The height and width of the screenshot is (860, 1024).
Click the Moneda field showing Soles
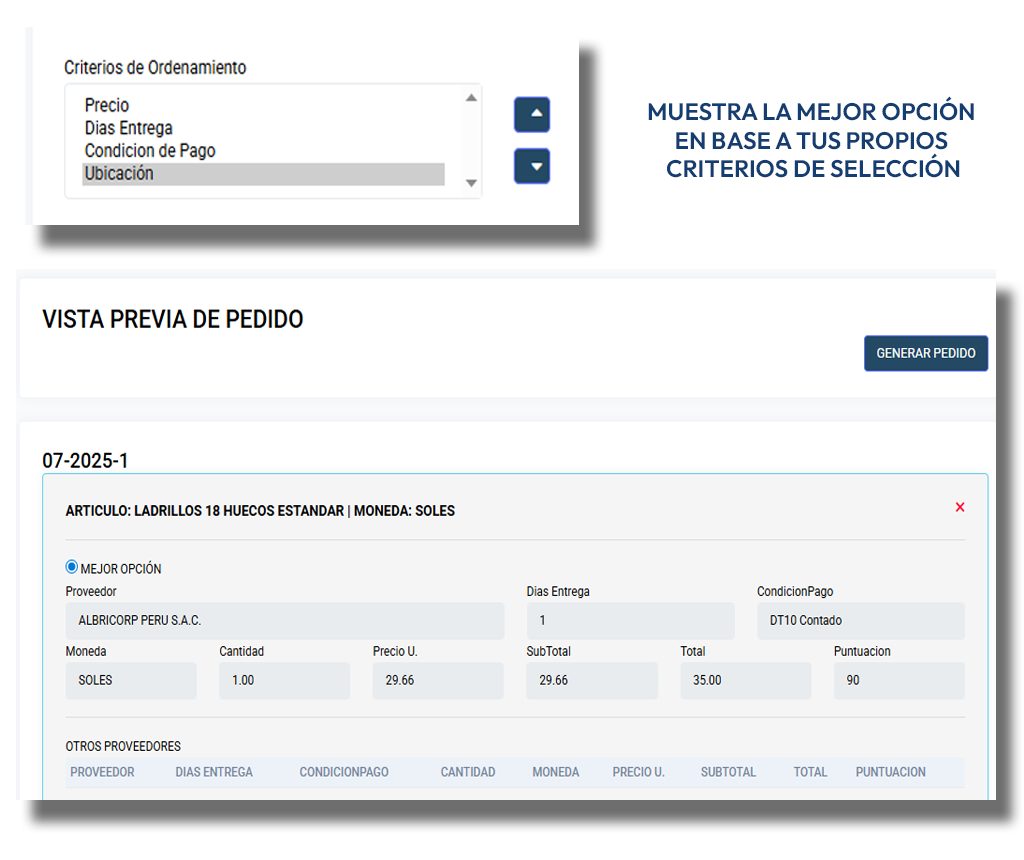tap(130, 680)
